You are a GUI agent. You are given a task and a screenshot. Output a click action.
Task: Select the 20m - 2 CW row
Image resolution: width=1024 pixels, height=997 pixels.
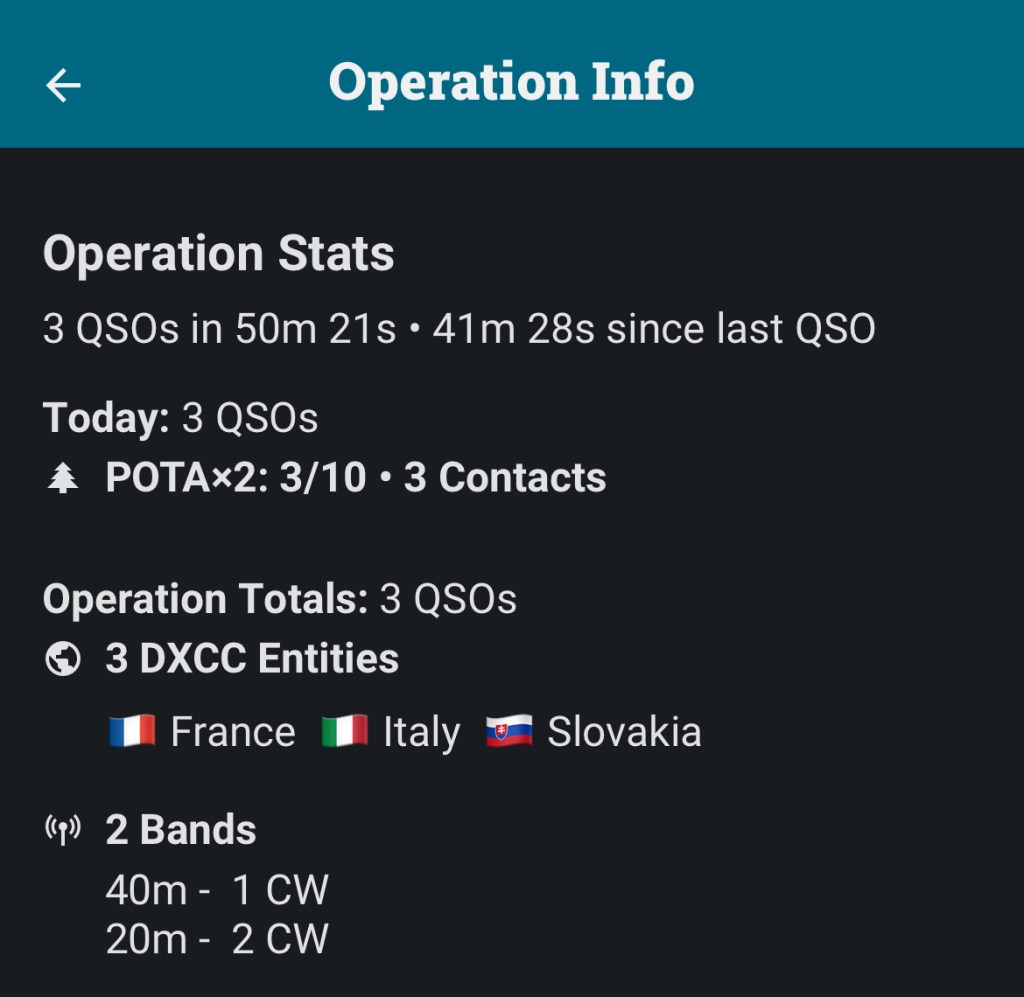tap(217, 940)
